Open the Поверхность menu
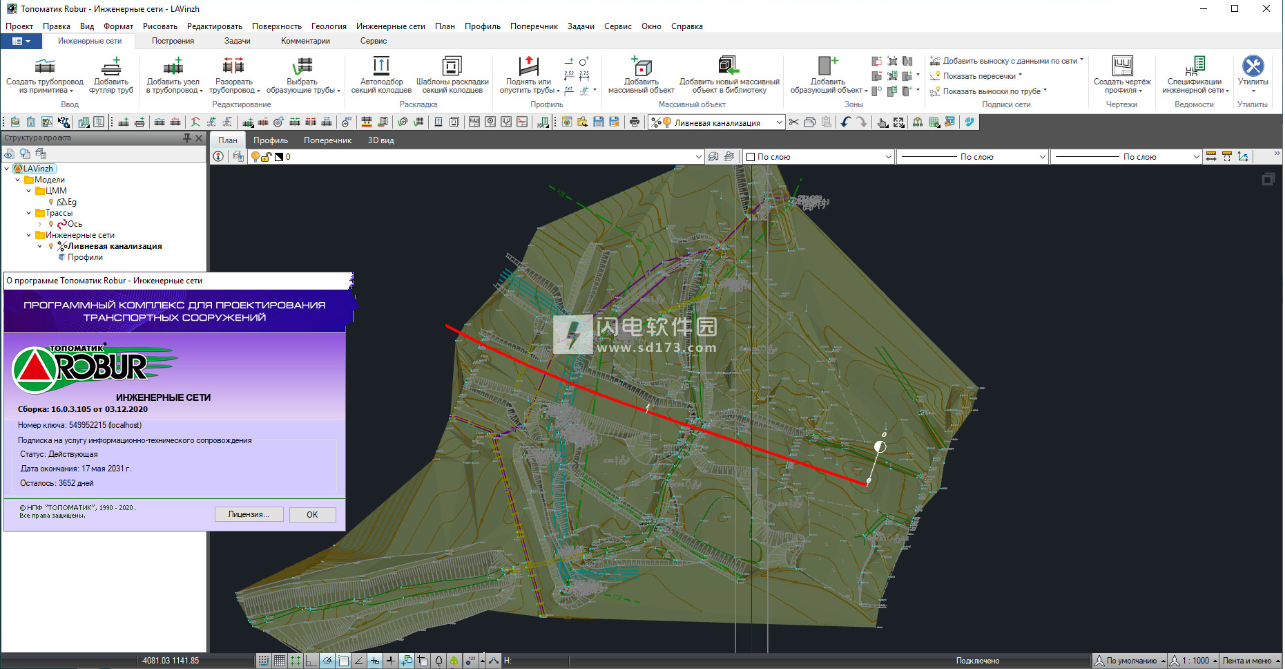 (277, 25)
